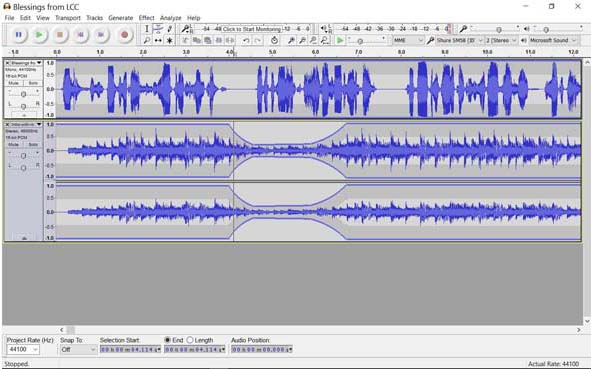This screenshot has height=369, width=591.
Task: Open the Help menu
Action: [194, 18]
